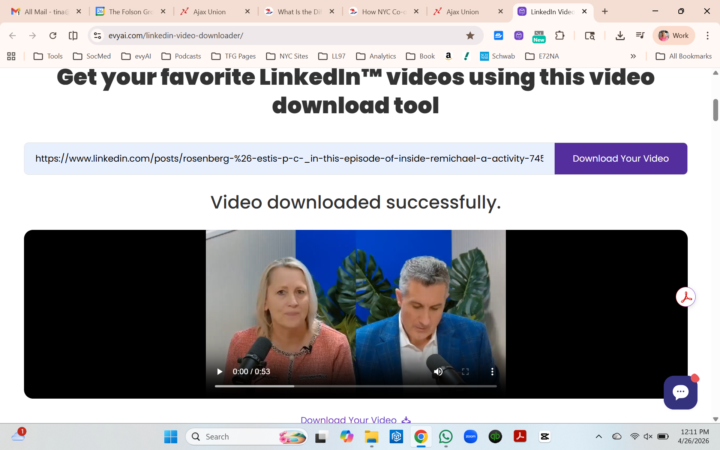
Task: Open the SocMed bookmark folder
Action: coord(92,56)
